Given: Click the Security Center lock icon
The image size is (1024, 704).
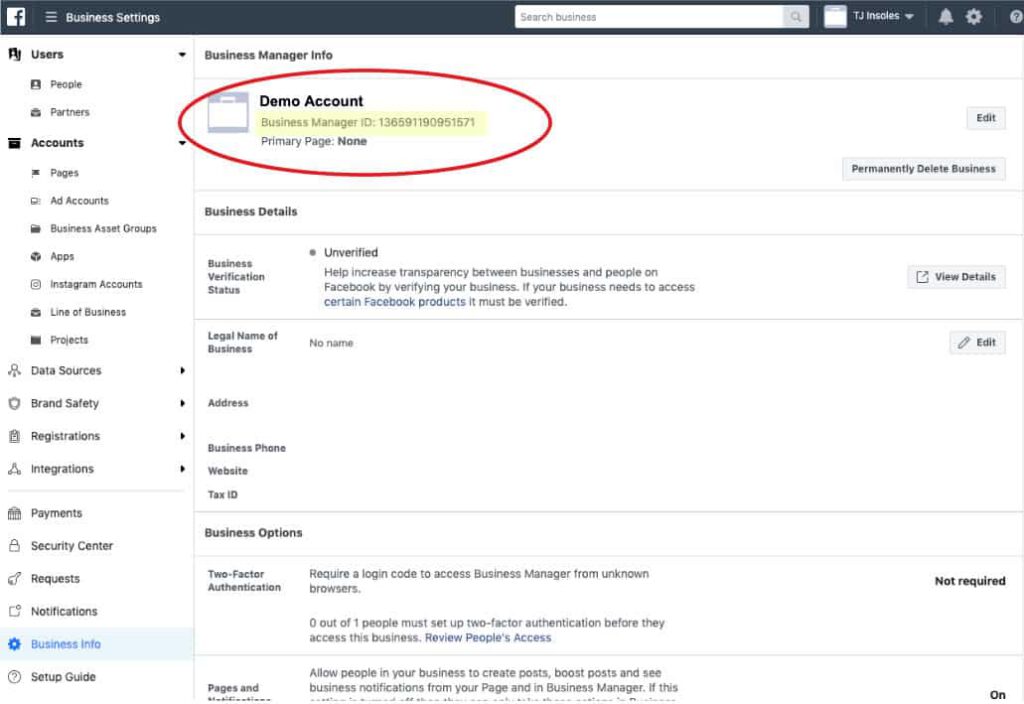Looking at the screenshot, I should [x=14, y=546].
